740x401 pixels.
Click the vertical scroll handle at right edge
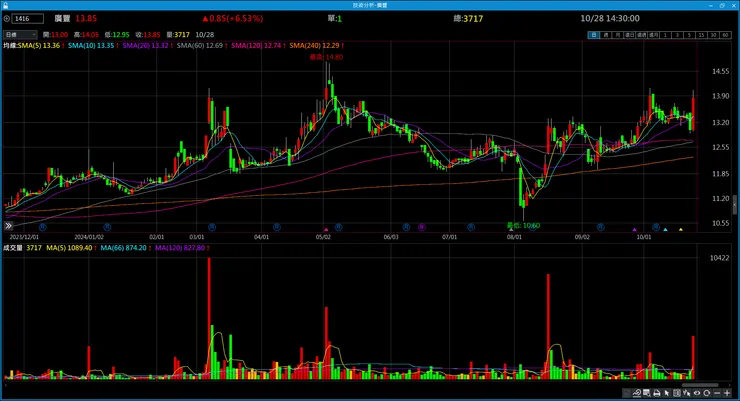point(734,204)
